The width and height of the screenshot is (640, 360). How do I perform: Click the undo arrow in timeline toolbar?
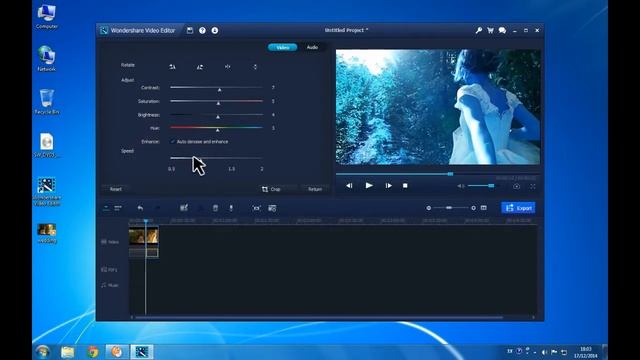pyautogui.click(x=140, y=208)
